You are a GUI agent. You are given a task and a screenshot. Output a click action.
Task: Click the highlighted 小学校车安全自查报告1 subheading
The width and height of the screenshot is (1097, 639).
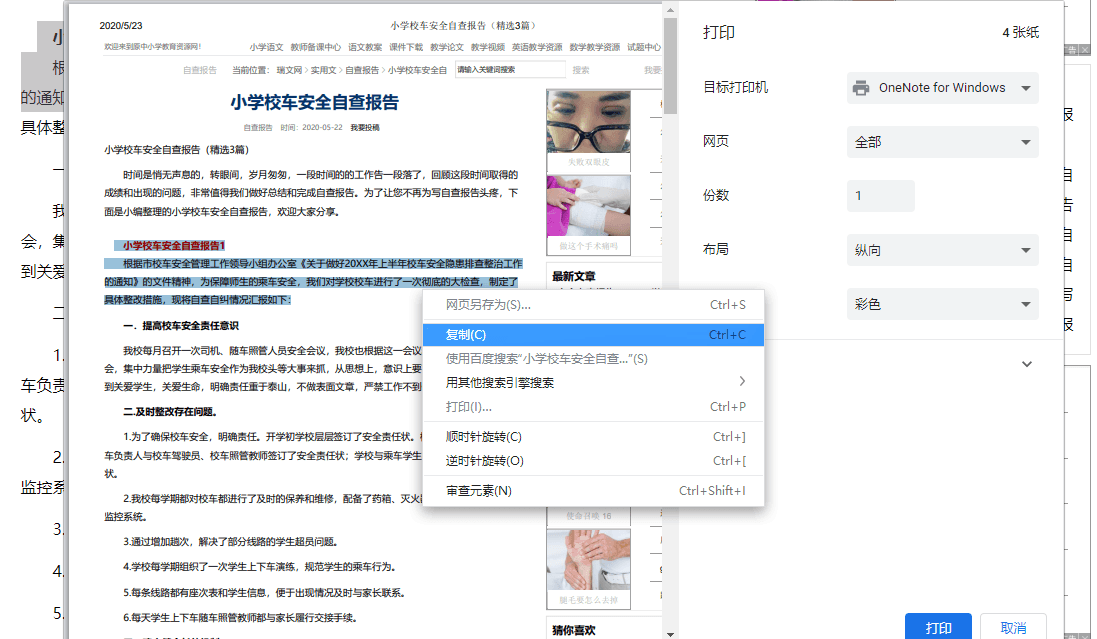tap(174, 246)
